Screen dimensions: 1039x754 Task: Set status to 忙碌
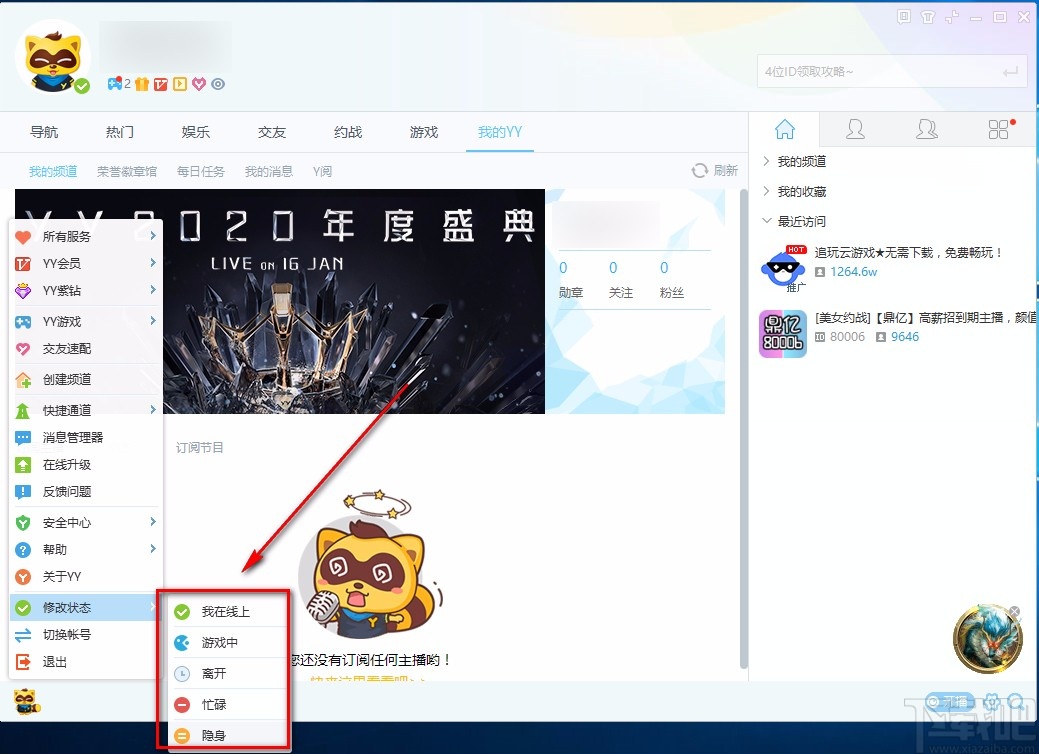[224, 704]
